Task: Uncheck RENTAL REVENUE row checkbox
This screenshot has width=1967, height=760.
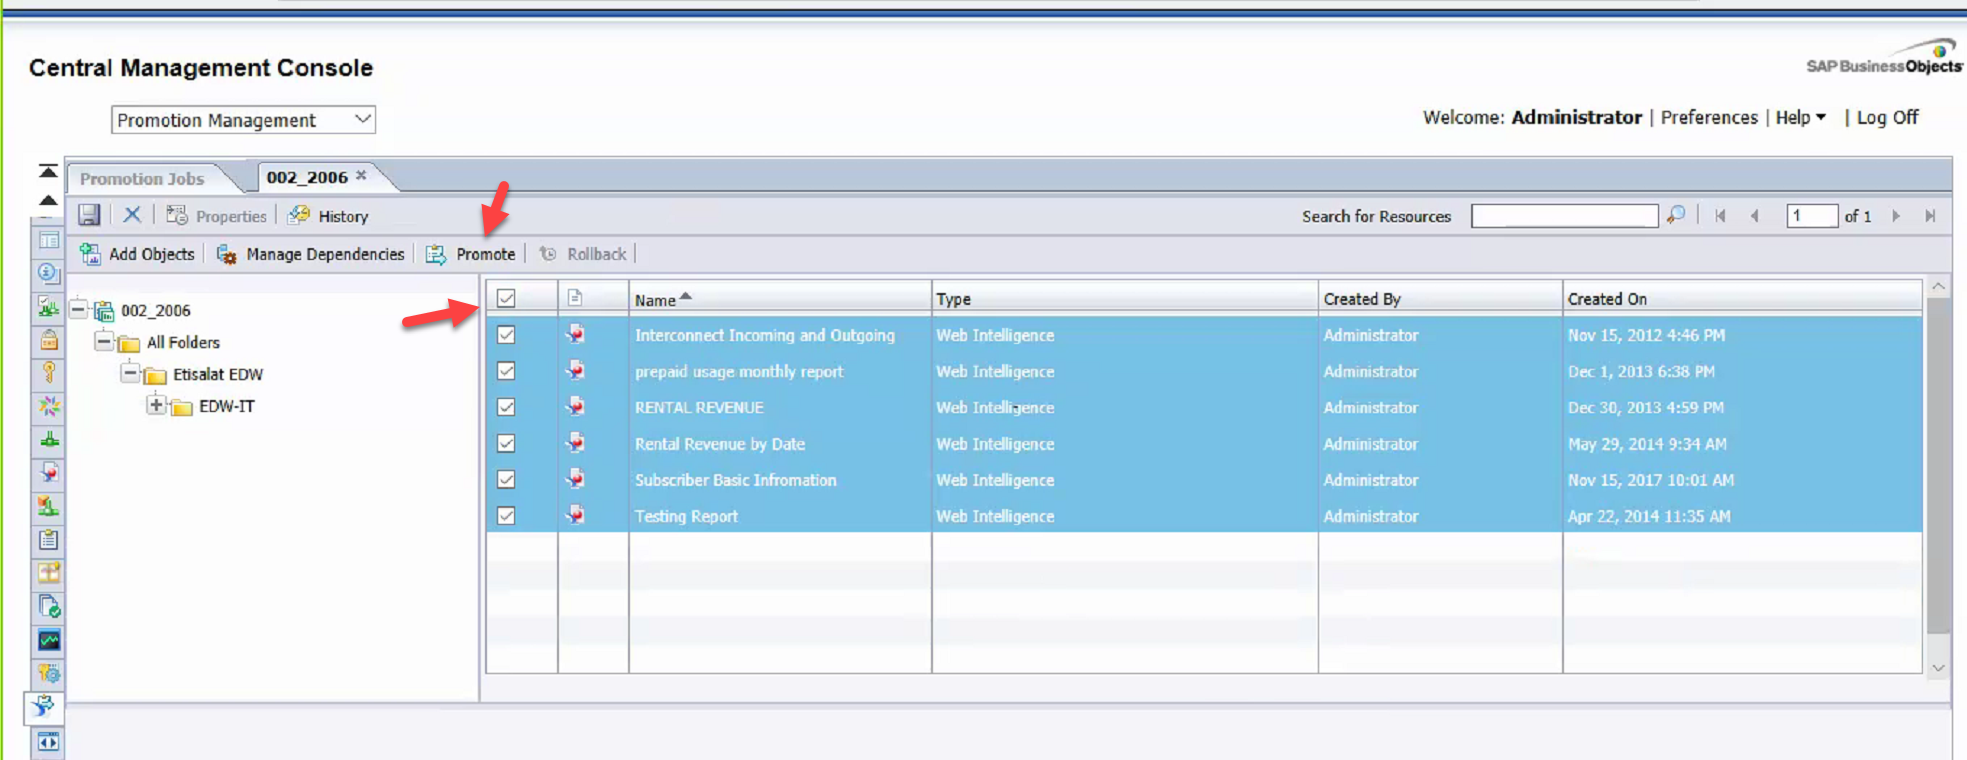Action: pos(506,407)
